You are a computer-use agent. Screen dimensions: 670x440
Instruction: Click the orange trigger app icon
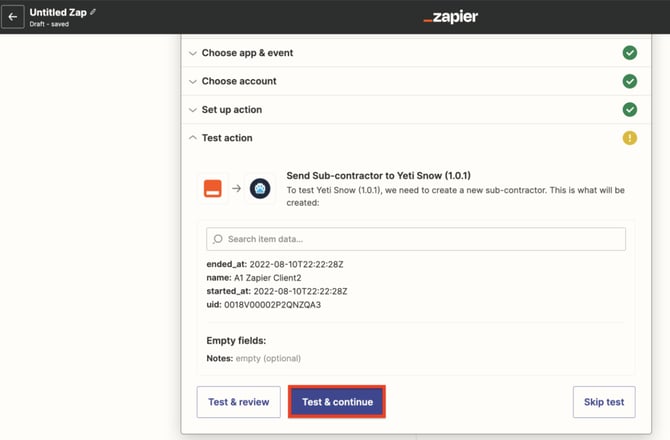[213, 187]
